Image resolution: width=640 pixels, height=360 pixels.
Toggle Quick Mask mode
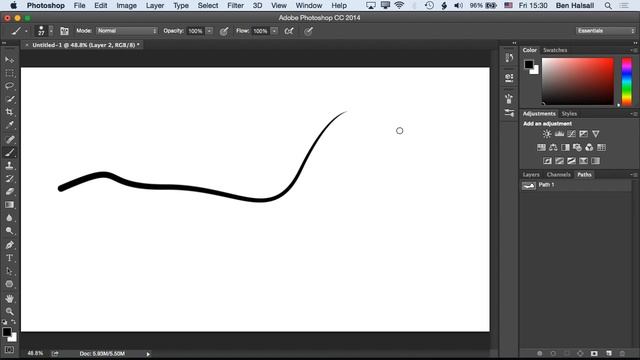tap(9, 350)
